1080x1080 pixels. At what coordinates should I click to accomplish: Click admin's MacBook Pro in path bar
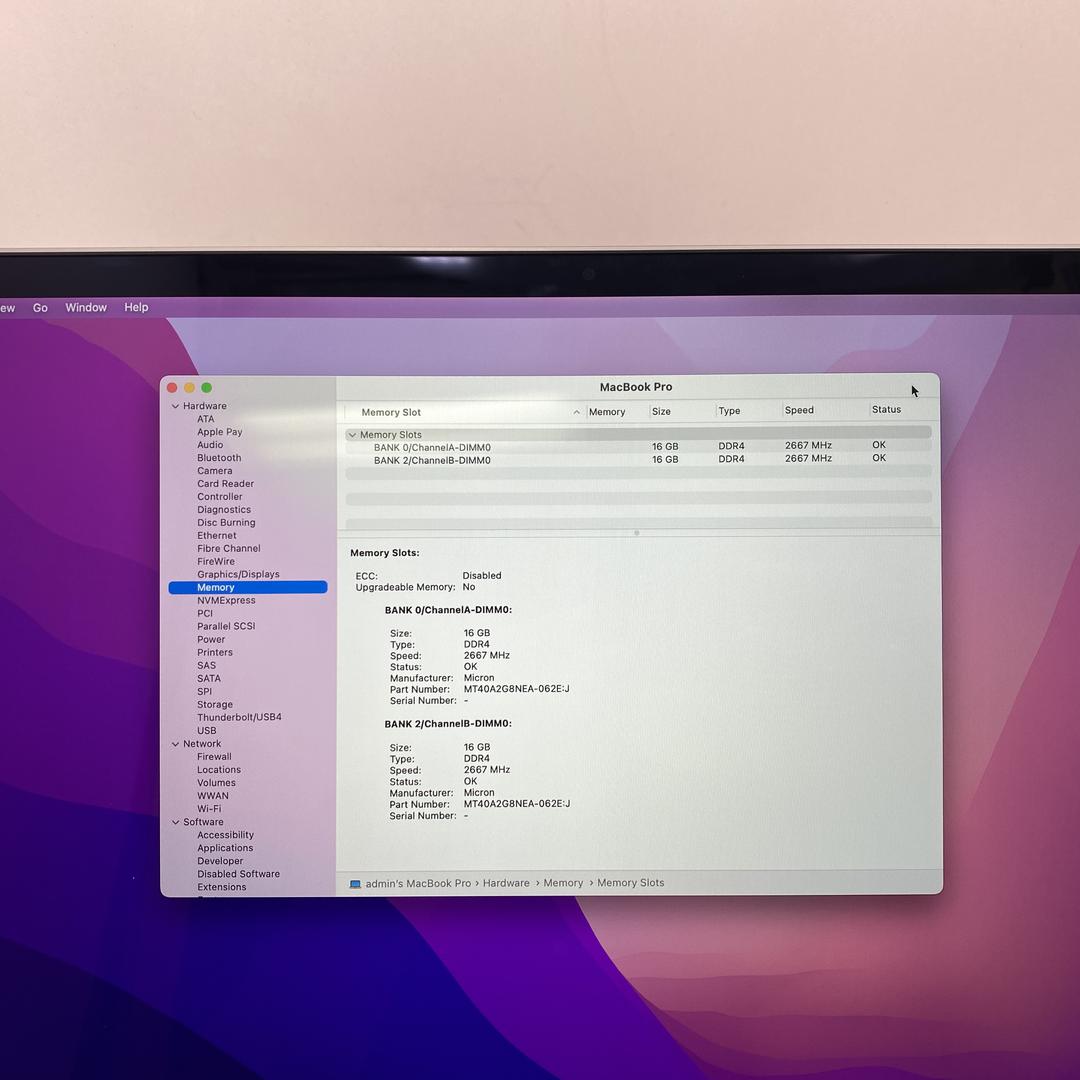pos(418,884)
